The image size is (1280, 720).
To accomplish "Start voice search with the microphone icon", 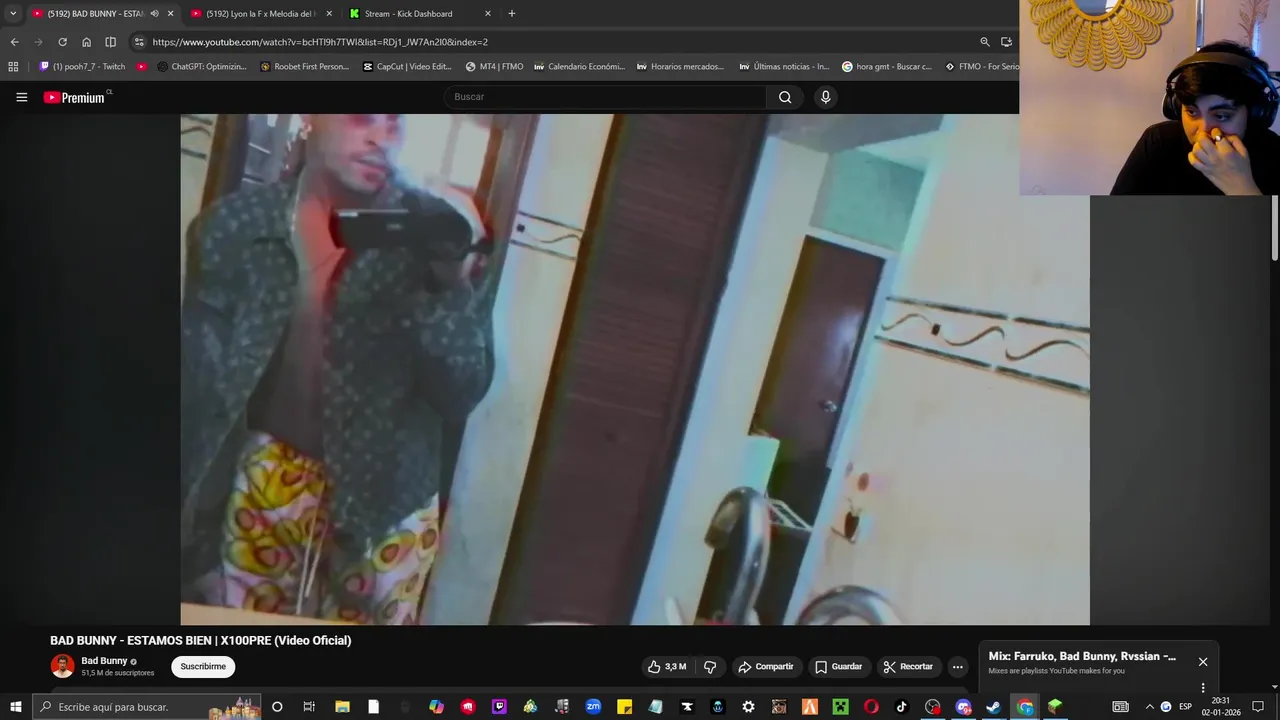I will click(825, 97).
